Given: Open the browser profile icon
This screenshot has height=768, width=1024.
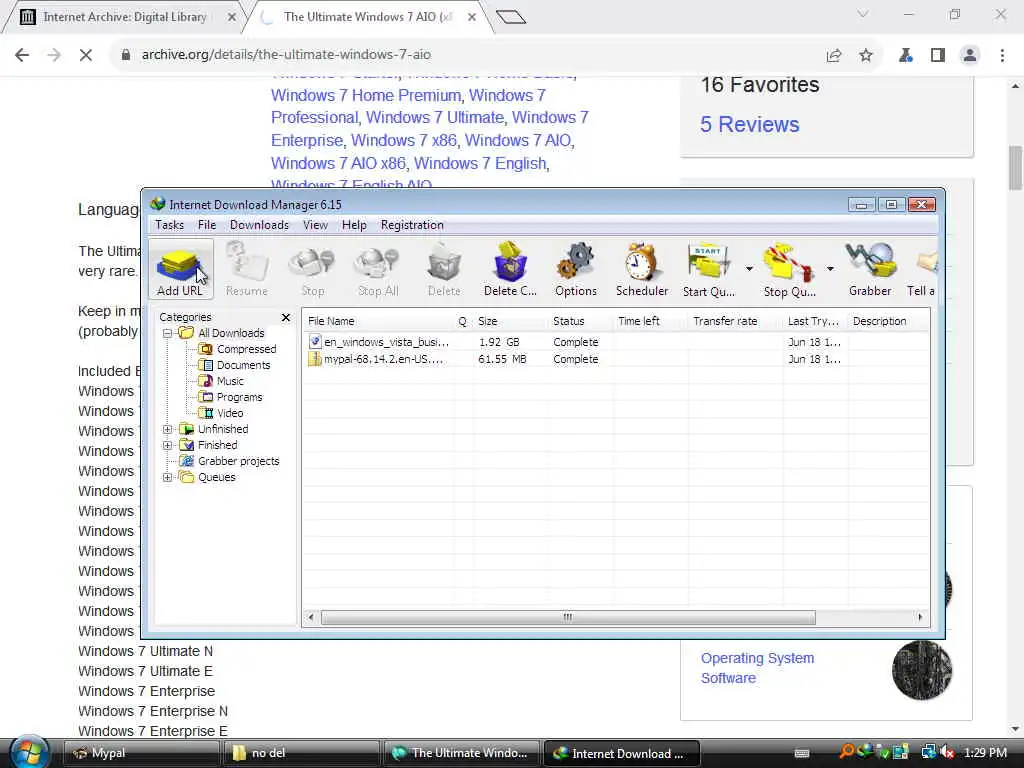Looking at the screenshot, I should pyautogui.click(x=970, y=56).
